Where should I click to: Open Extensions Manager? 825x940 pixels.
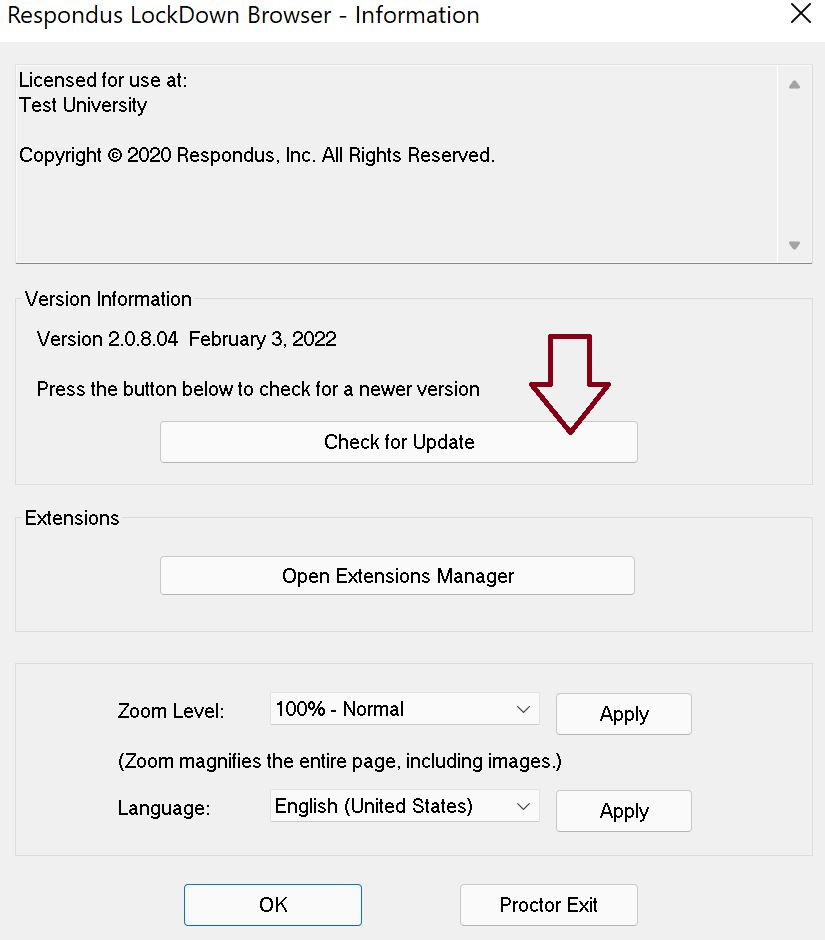pos(397,576)
